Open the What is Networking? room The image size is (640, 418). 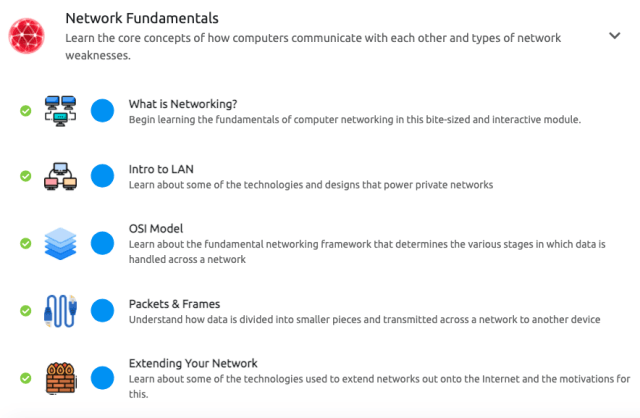(183, 104)
